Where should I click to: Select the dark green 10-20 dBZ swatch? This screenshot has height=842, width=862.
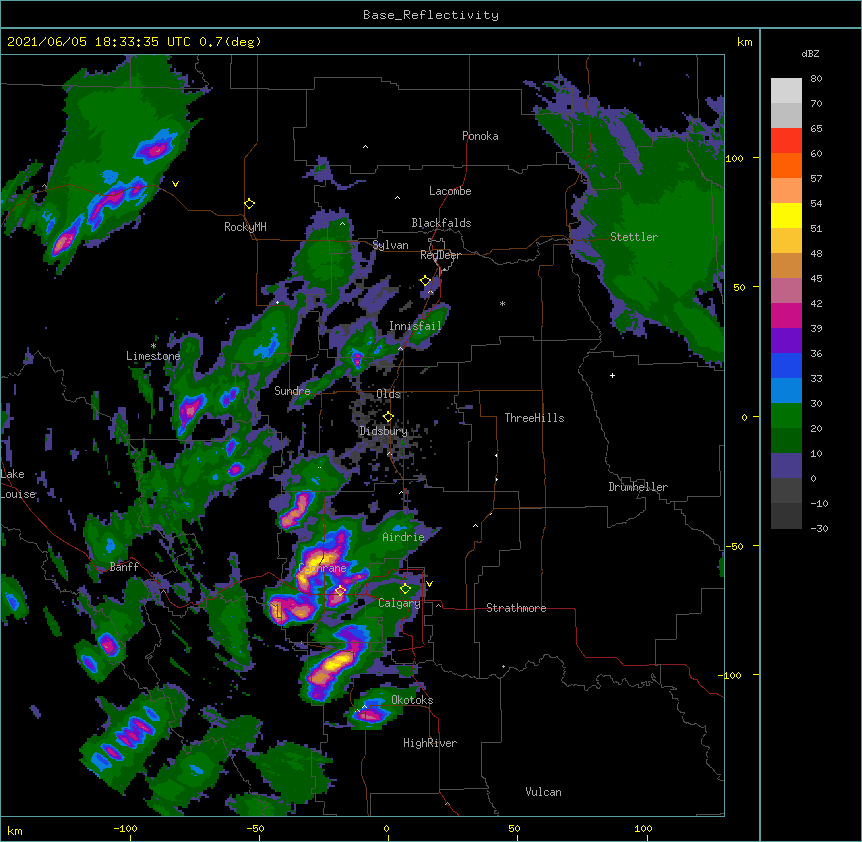pyautogui.click(x=786, y=441)
